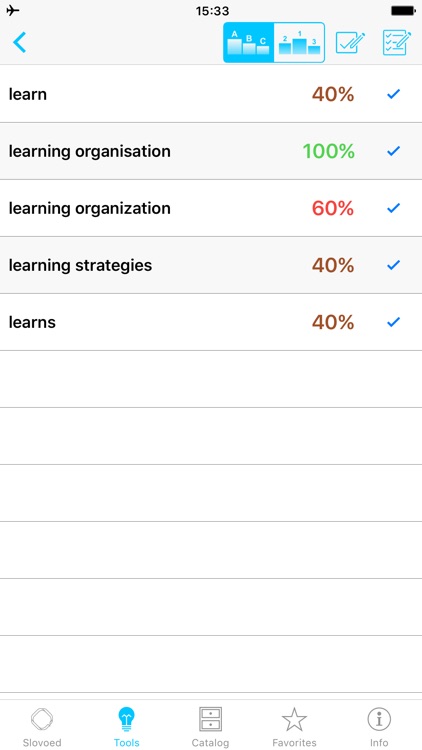Switch to ranking podium sort mode
Image resolution: width=422 pixels, height=750 pixels.
point(300,43)
